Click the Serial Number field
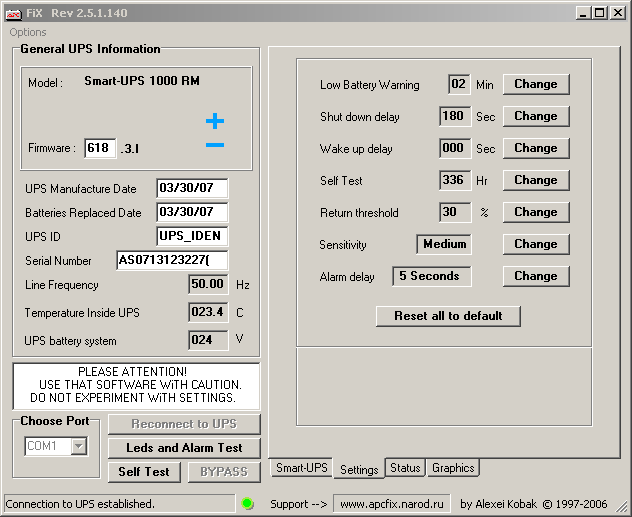 click(172, 260)
